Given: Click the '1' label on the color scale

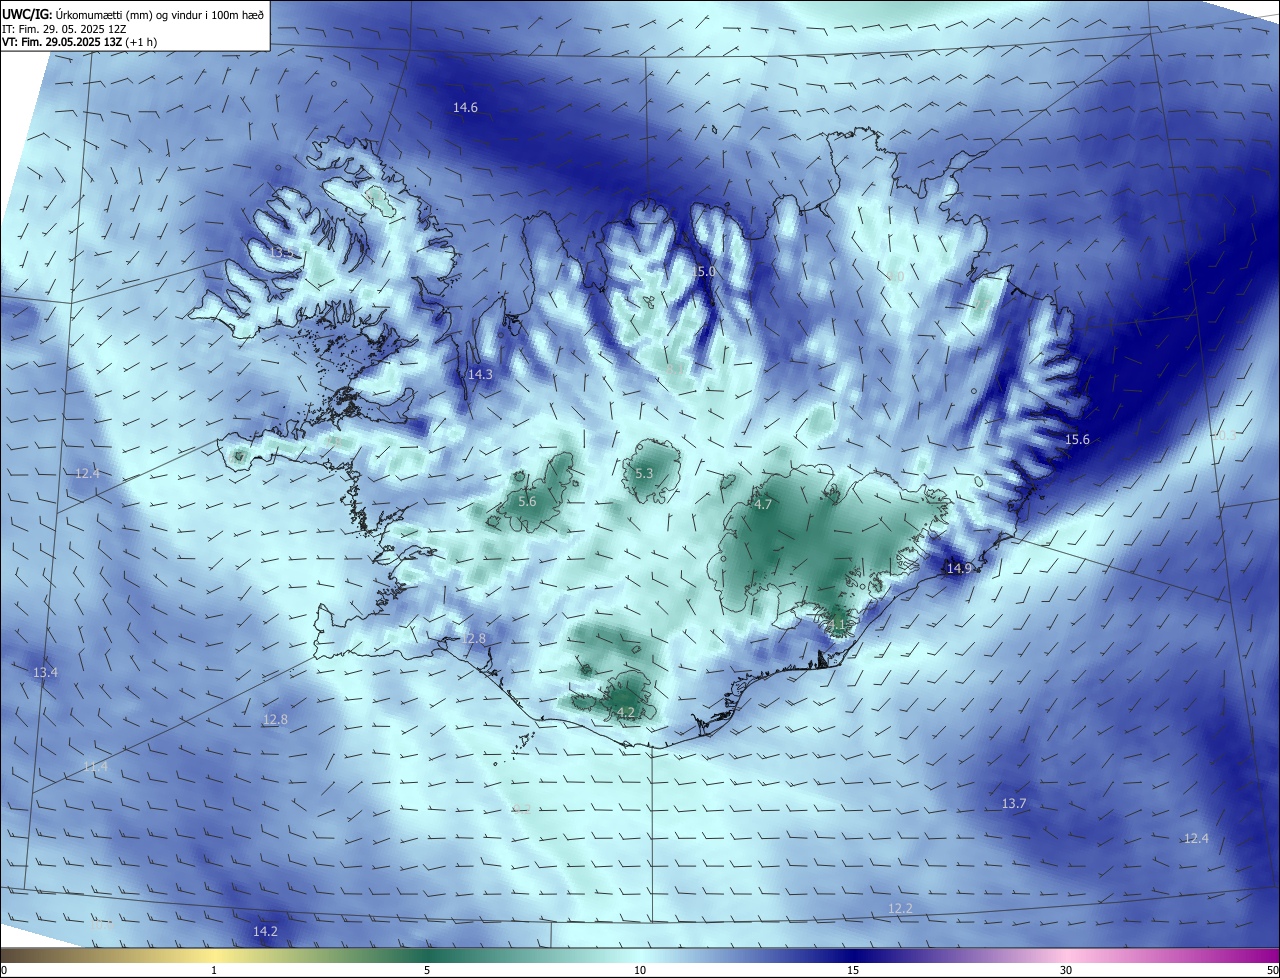Looking at the screenshot, I should (x=214, y=970).
